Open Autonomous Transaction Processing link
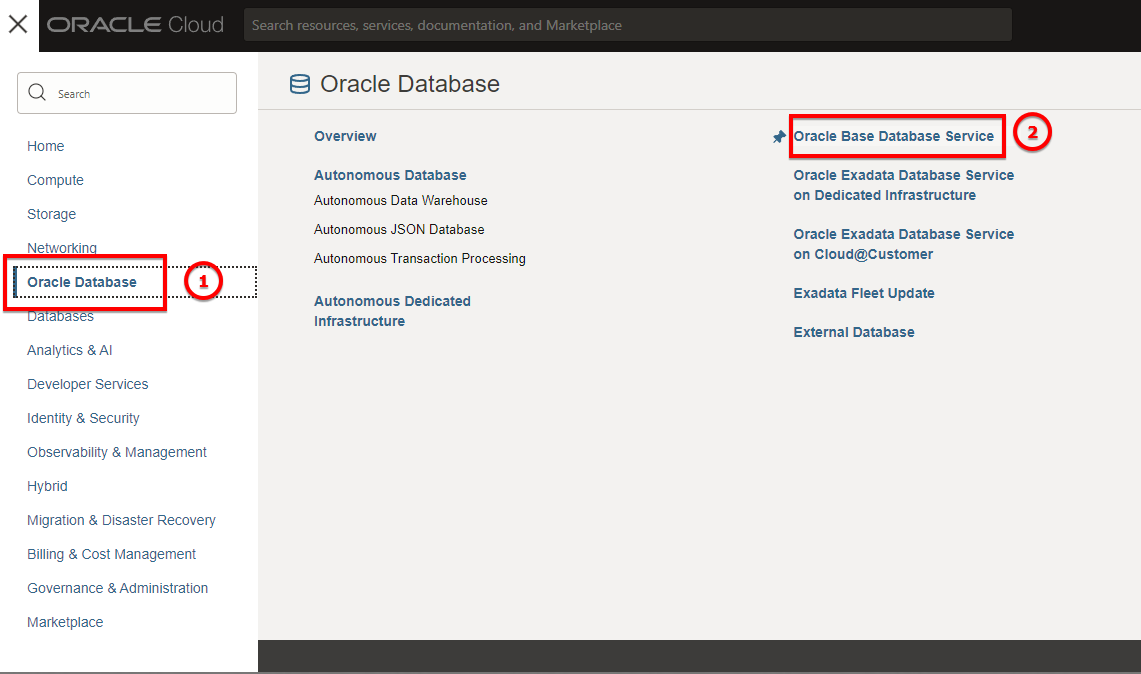The width and height of the screenshot is (1141, 674). 420,259
